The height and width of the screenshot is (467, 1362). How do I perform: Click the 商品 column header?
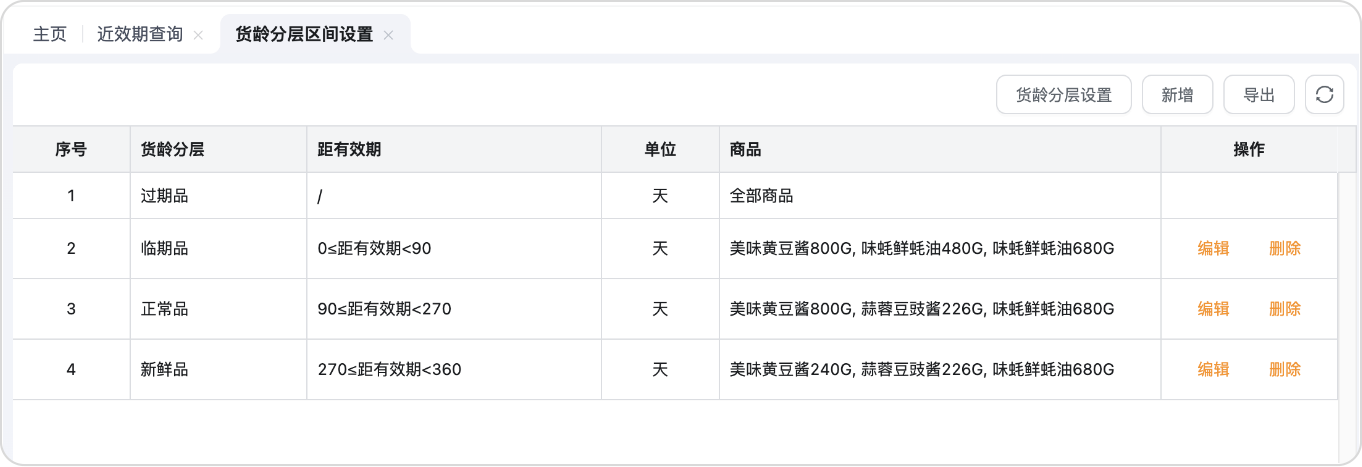point(746,149)
